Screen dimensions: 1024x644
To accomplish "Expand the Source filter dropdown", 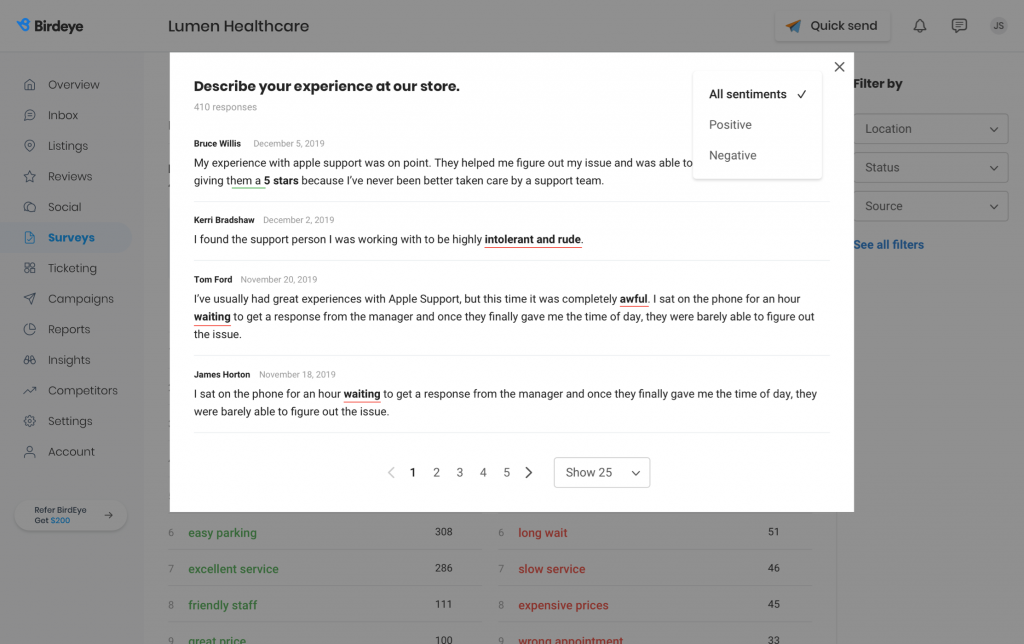I will click(929, 206).
